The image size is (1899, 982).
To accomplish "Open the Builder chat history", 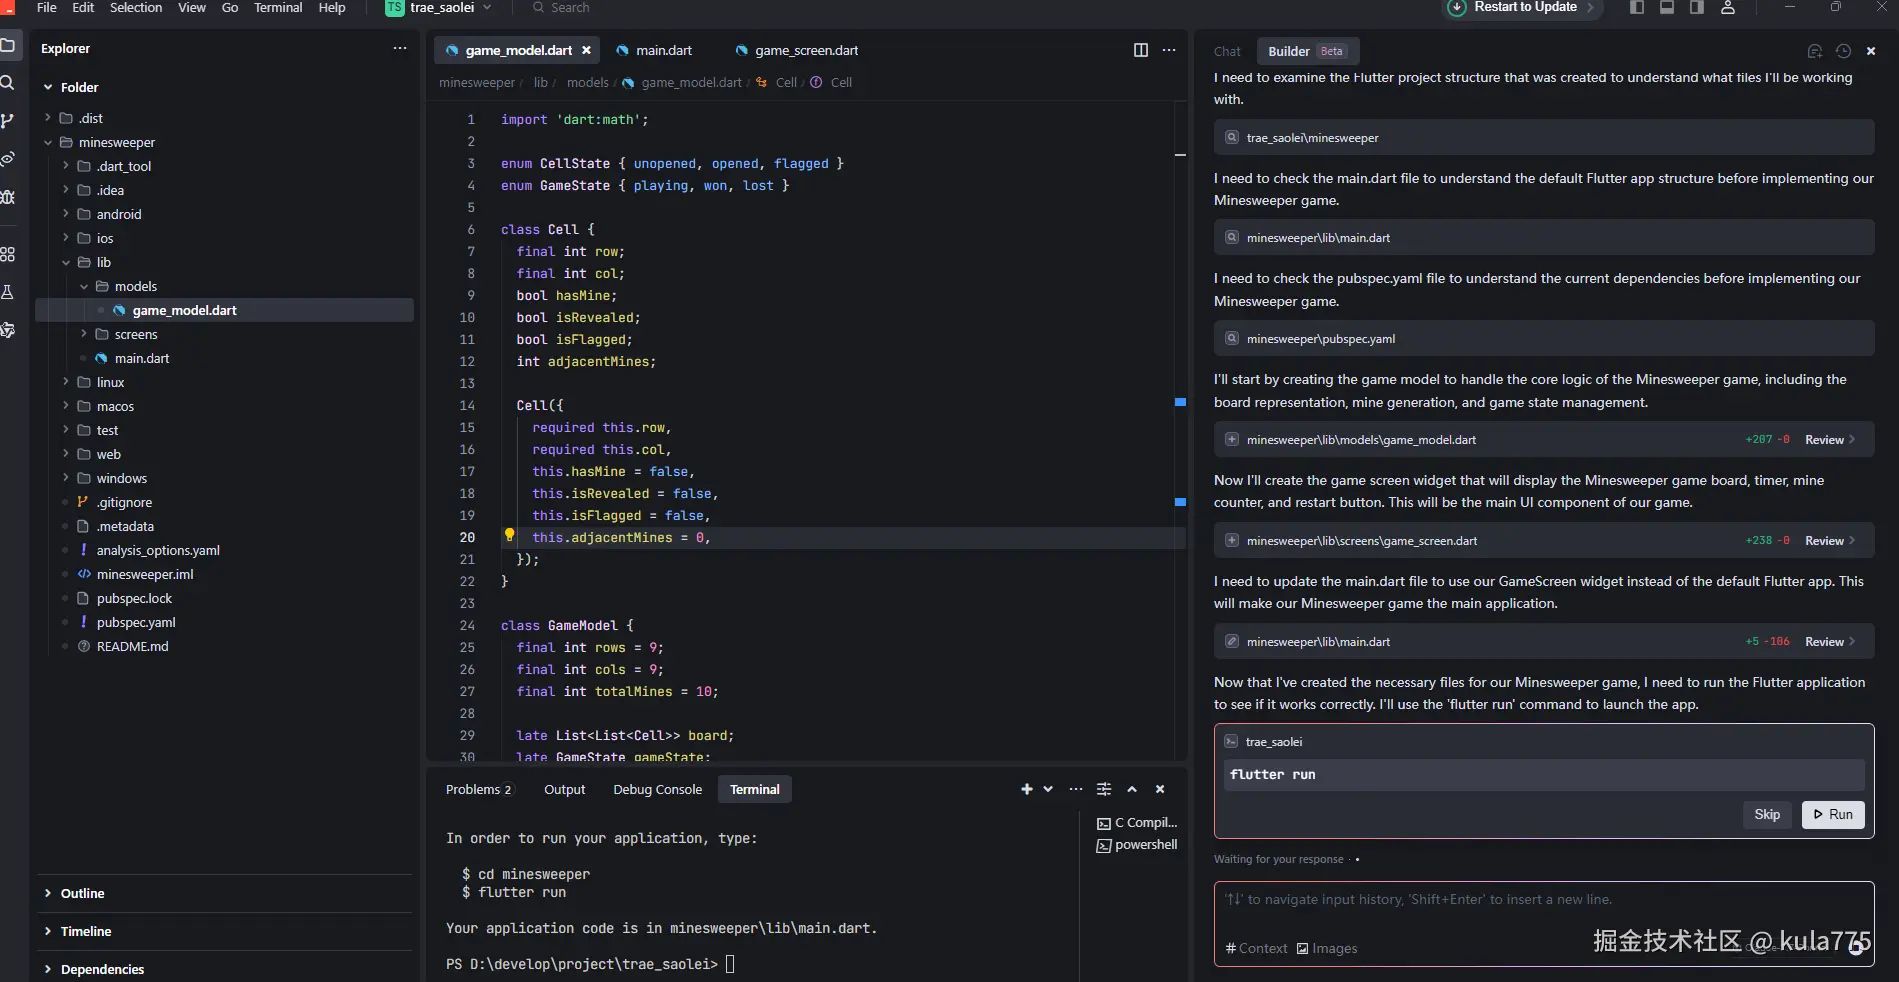I will [x=1843, y=51].
